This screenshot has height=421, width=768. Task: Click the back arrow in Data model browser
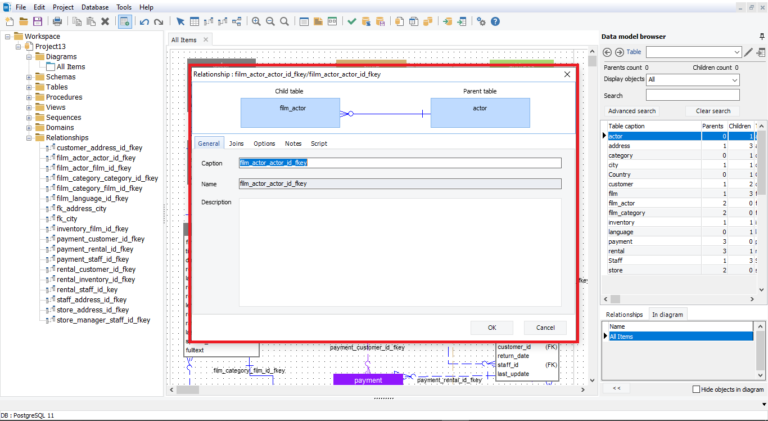pos(608,51)
